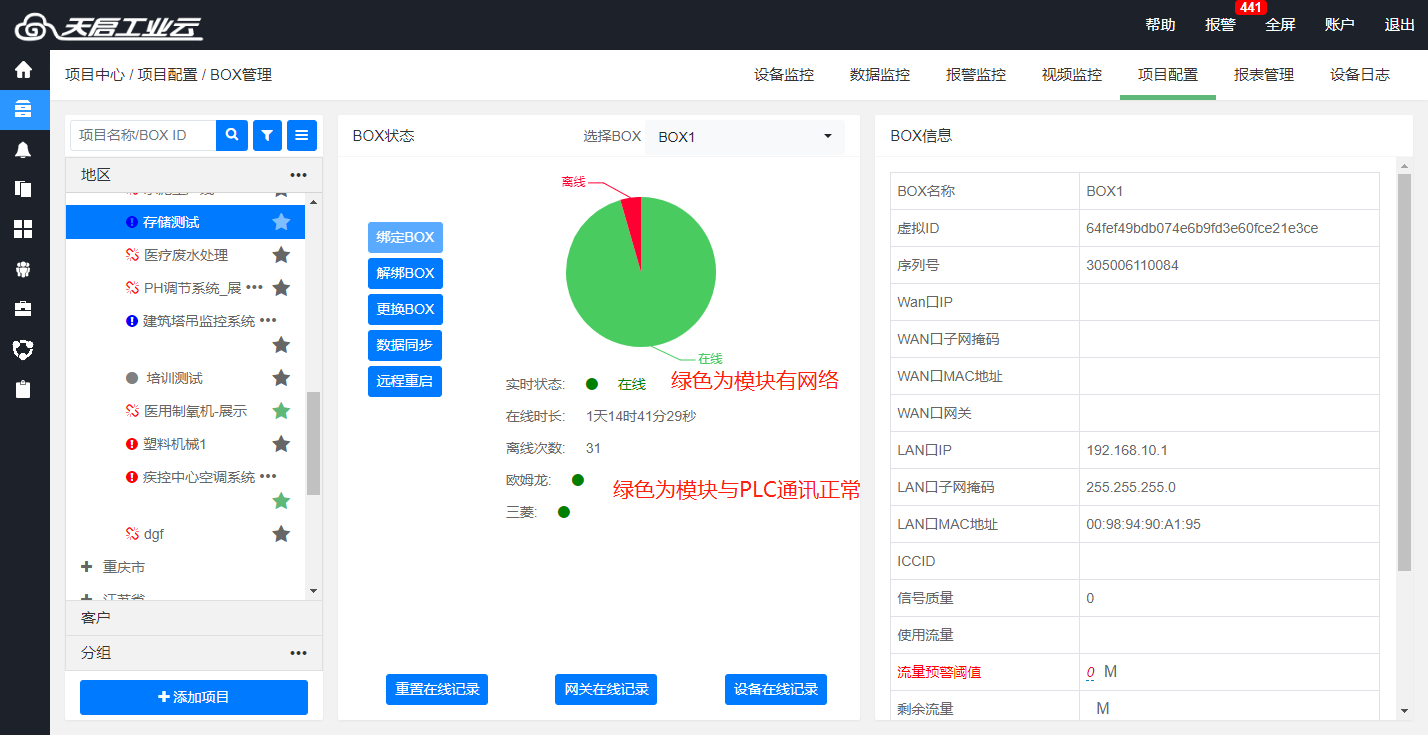Viewport: 1428px width, 735px height.
Task: Open the hamburger list menu button
Action: pyautogui.click(x=302, y=135)
